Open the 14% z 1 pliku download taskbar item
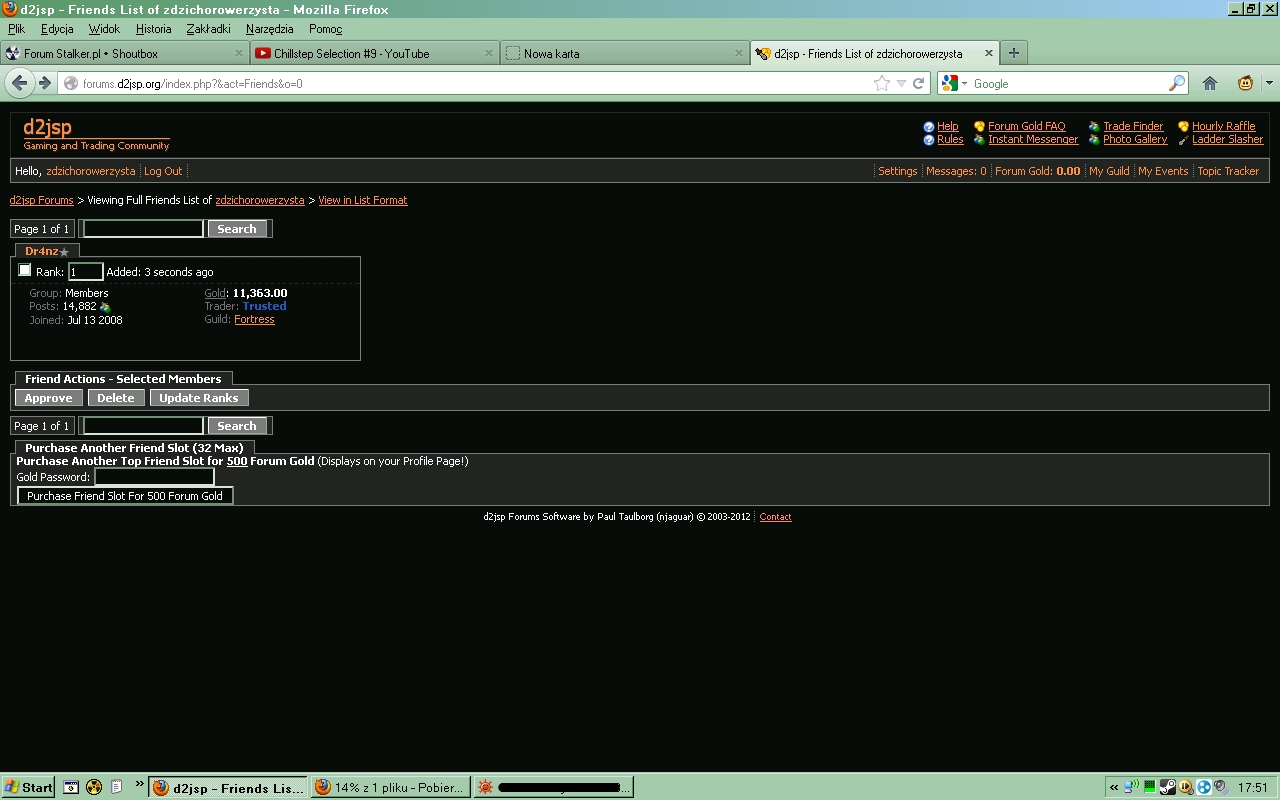 coord(392,787)
